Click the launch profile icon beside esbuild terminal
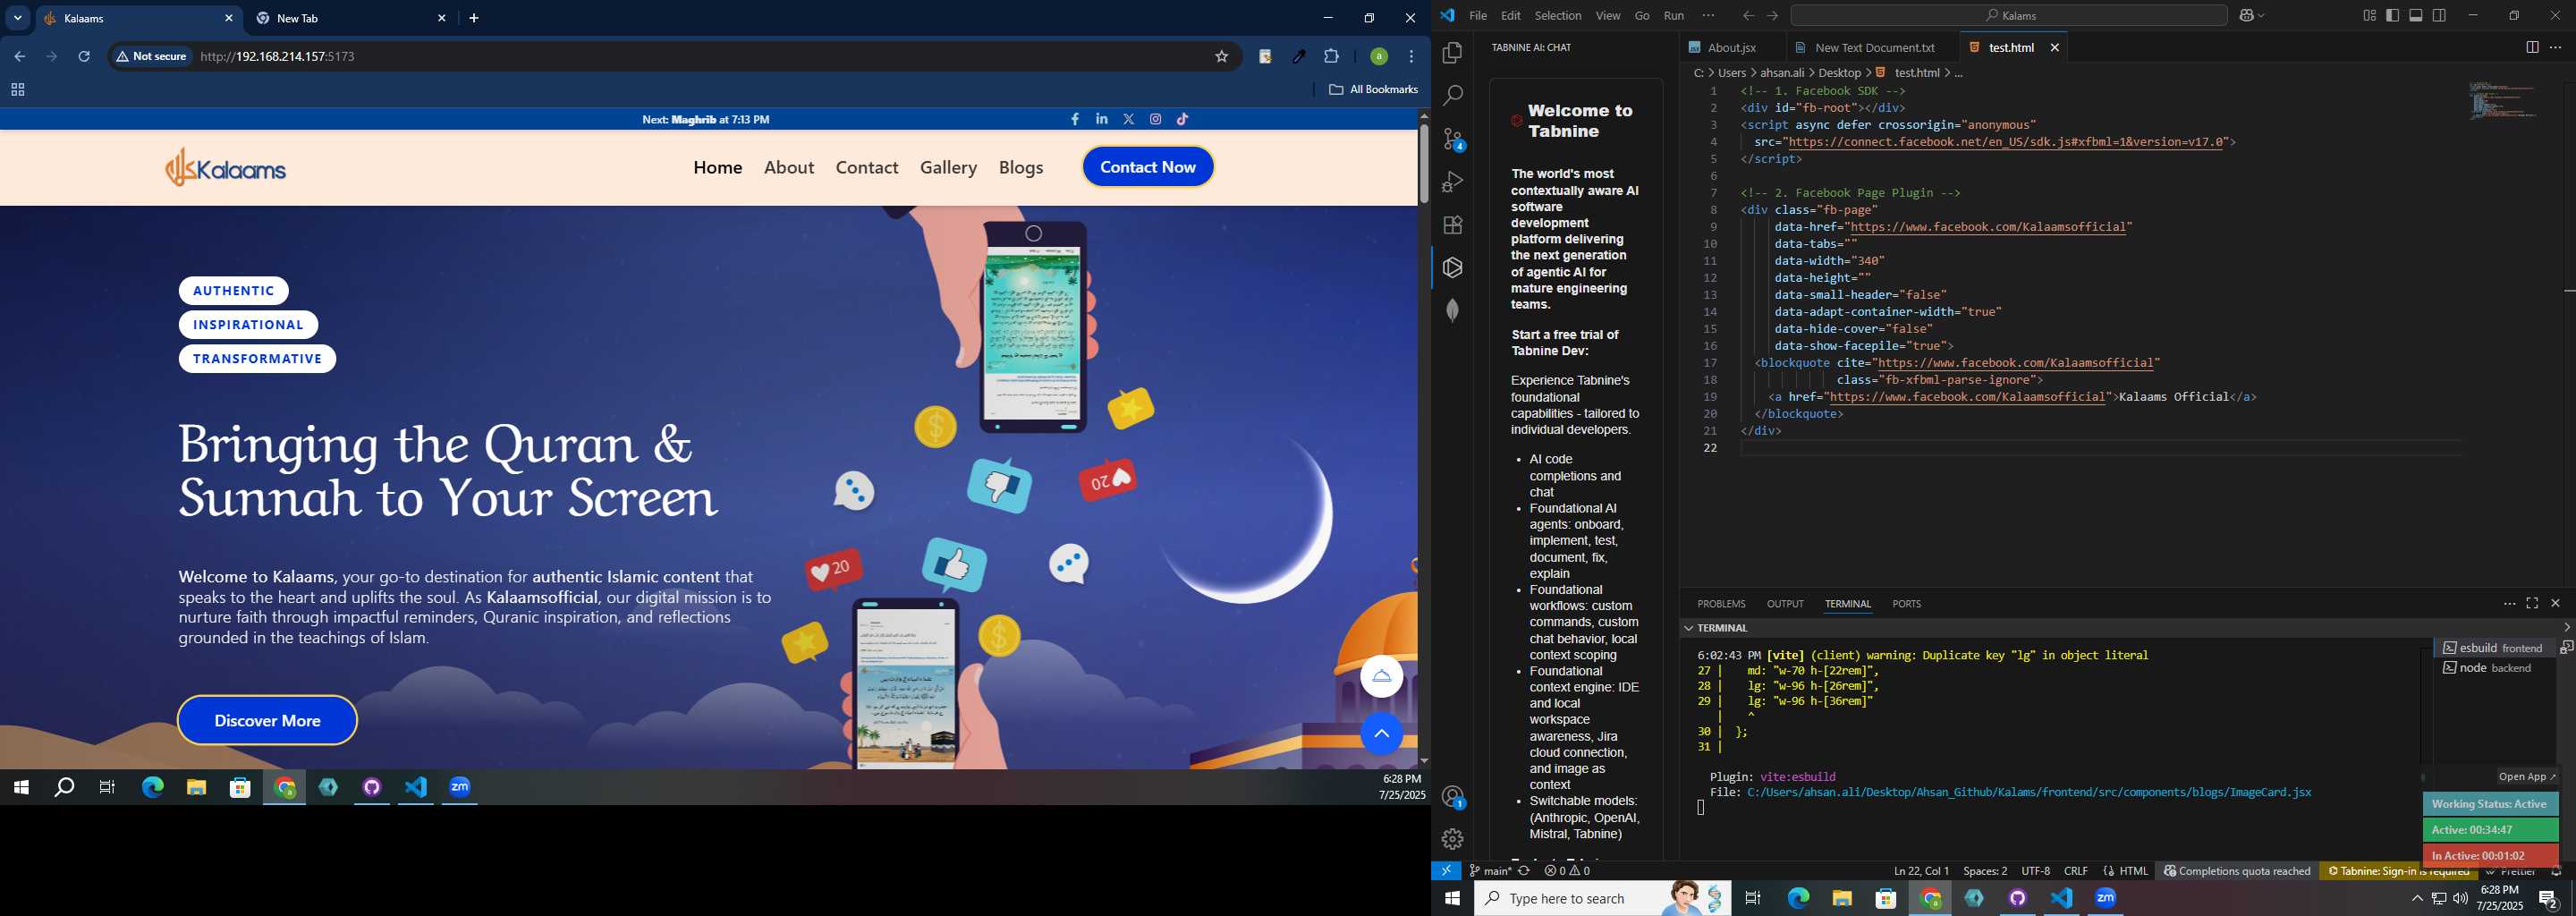The width and height of the screenshot is (2576, 916). pyautogui.click(x=2566, y=648)
